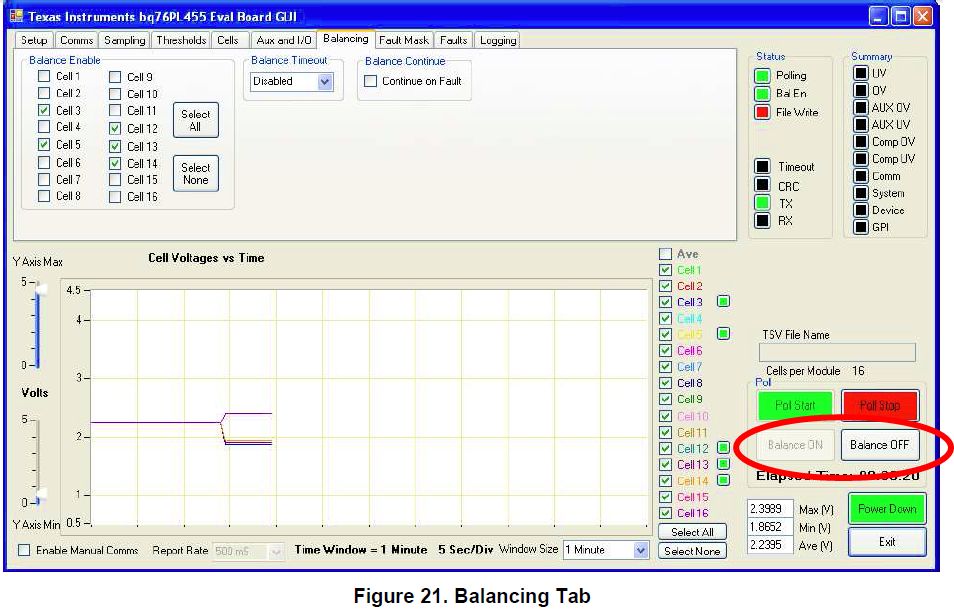The height and width of the screenshot is (609, 954).
Task: Switch to the Faults tab
Action: tap(454, 40)
